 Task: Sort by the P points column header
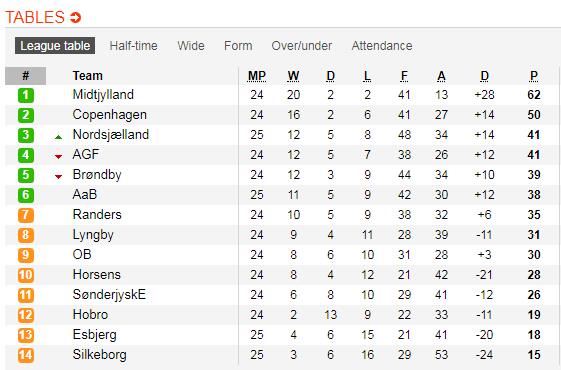pyautogui.click(x=534, y=76)
